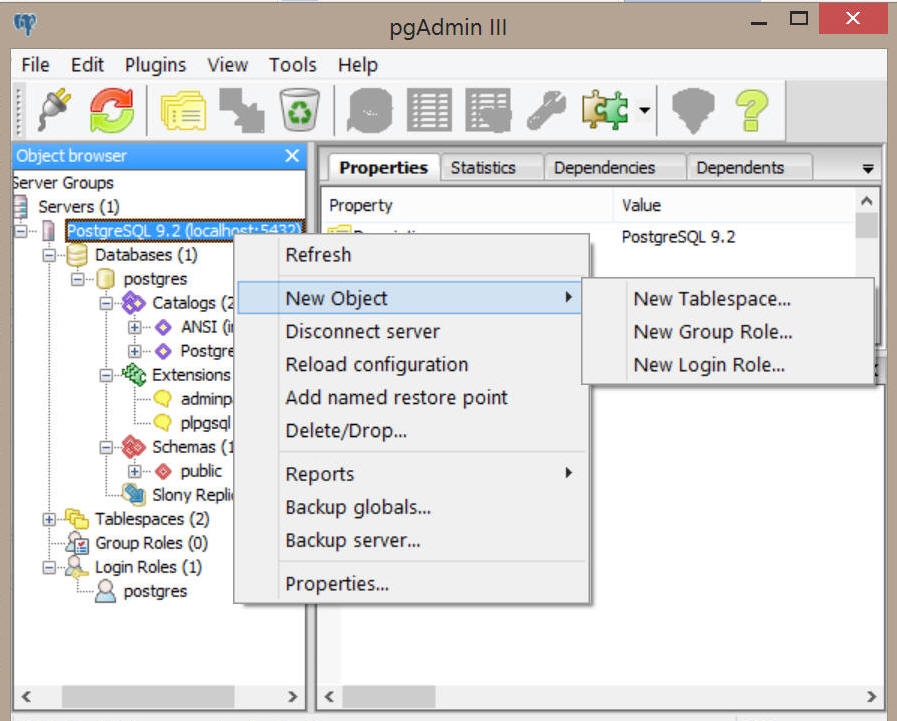
Task: Open the tab list dropdown arrow beside Dependents
Action: (868, 169)
